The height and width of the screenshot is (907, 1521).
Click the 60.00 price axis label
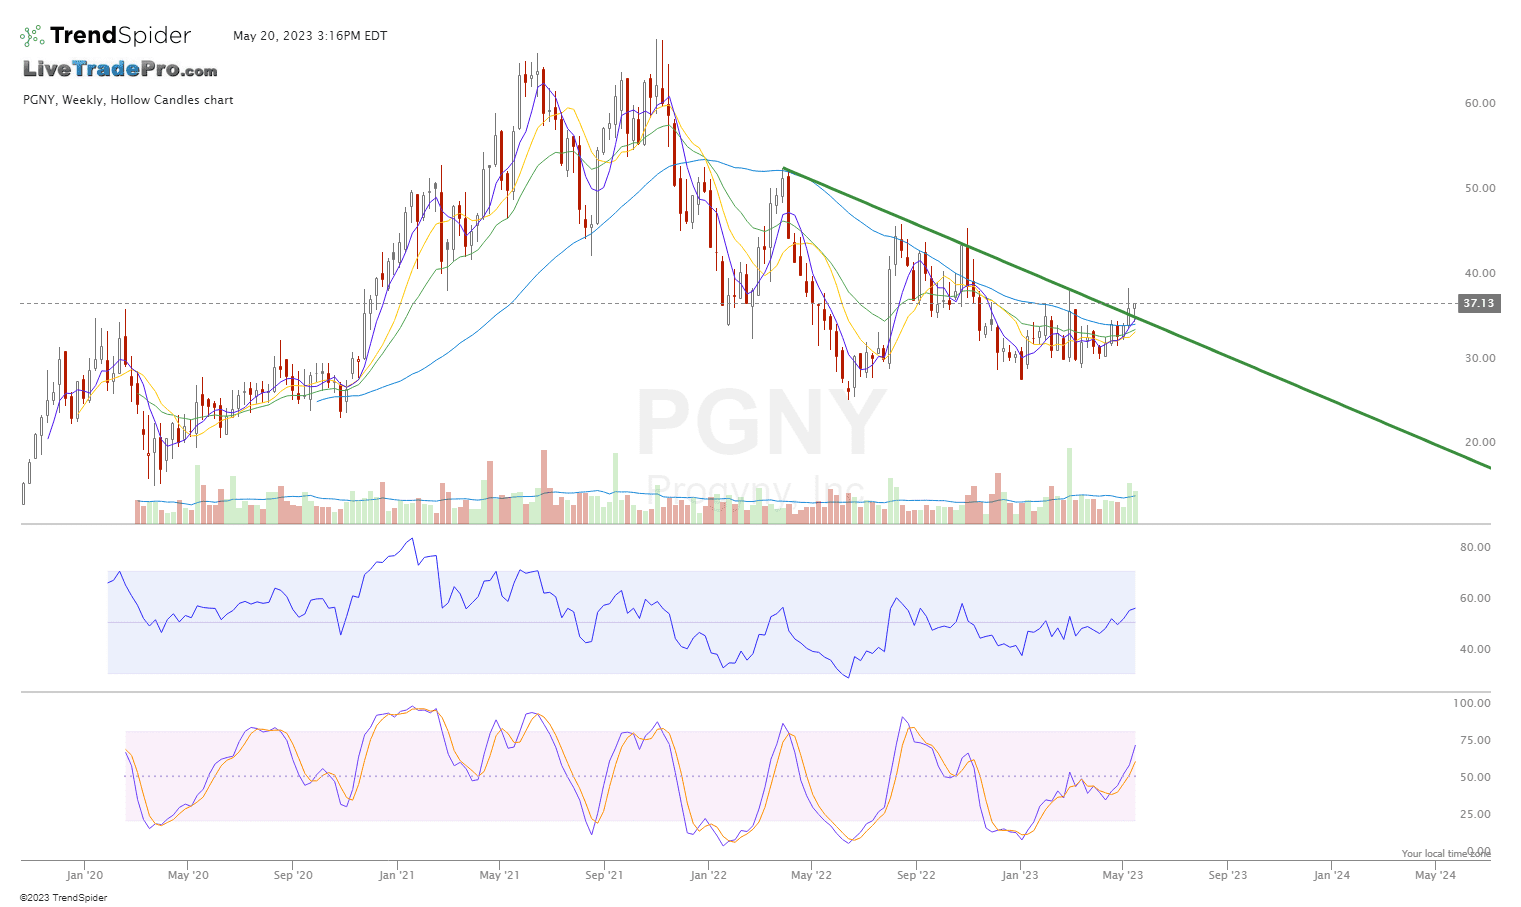(x=1479, y=103)
